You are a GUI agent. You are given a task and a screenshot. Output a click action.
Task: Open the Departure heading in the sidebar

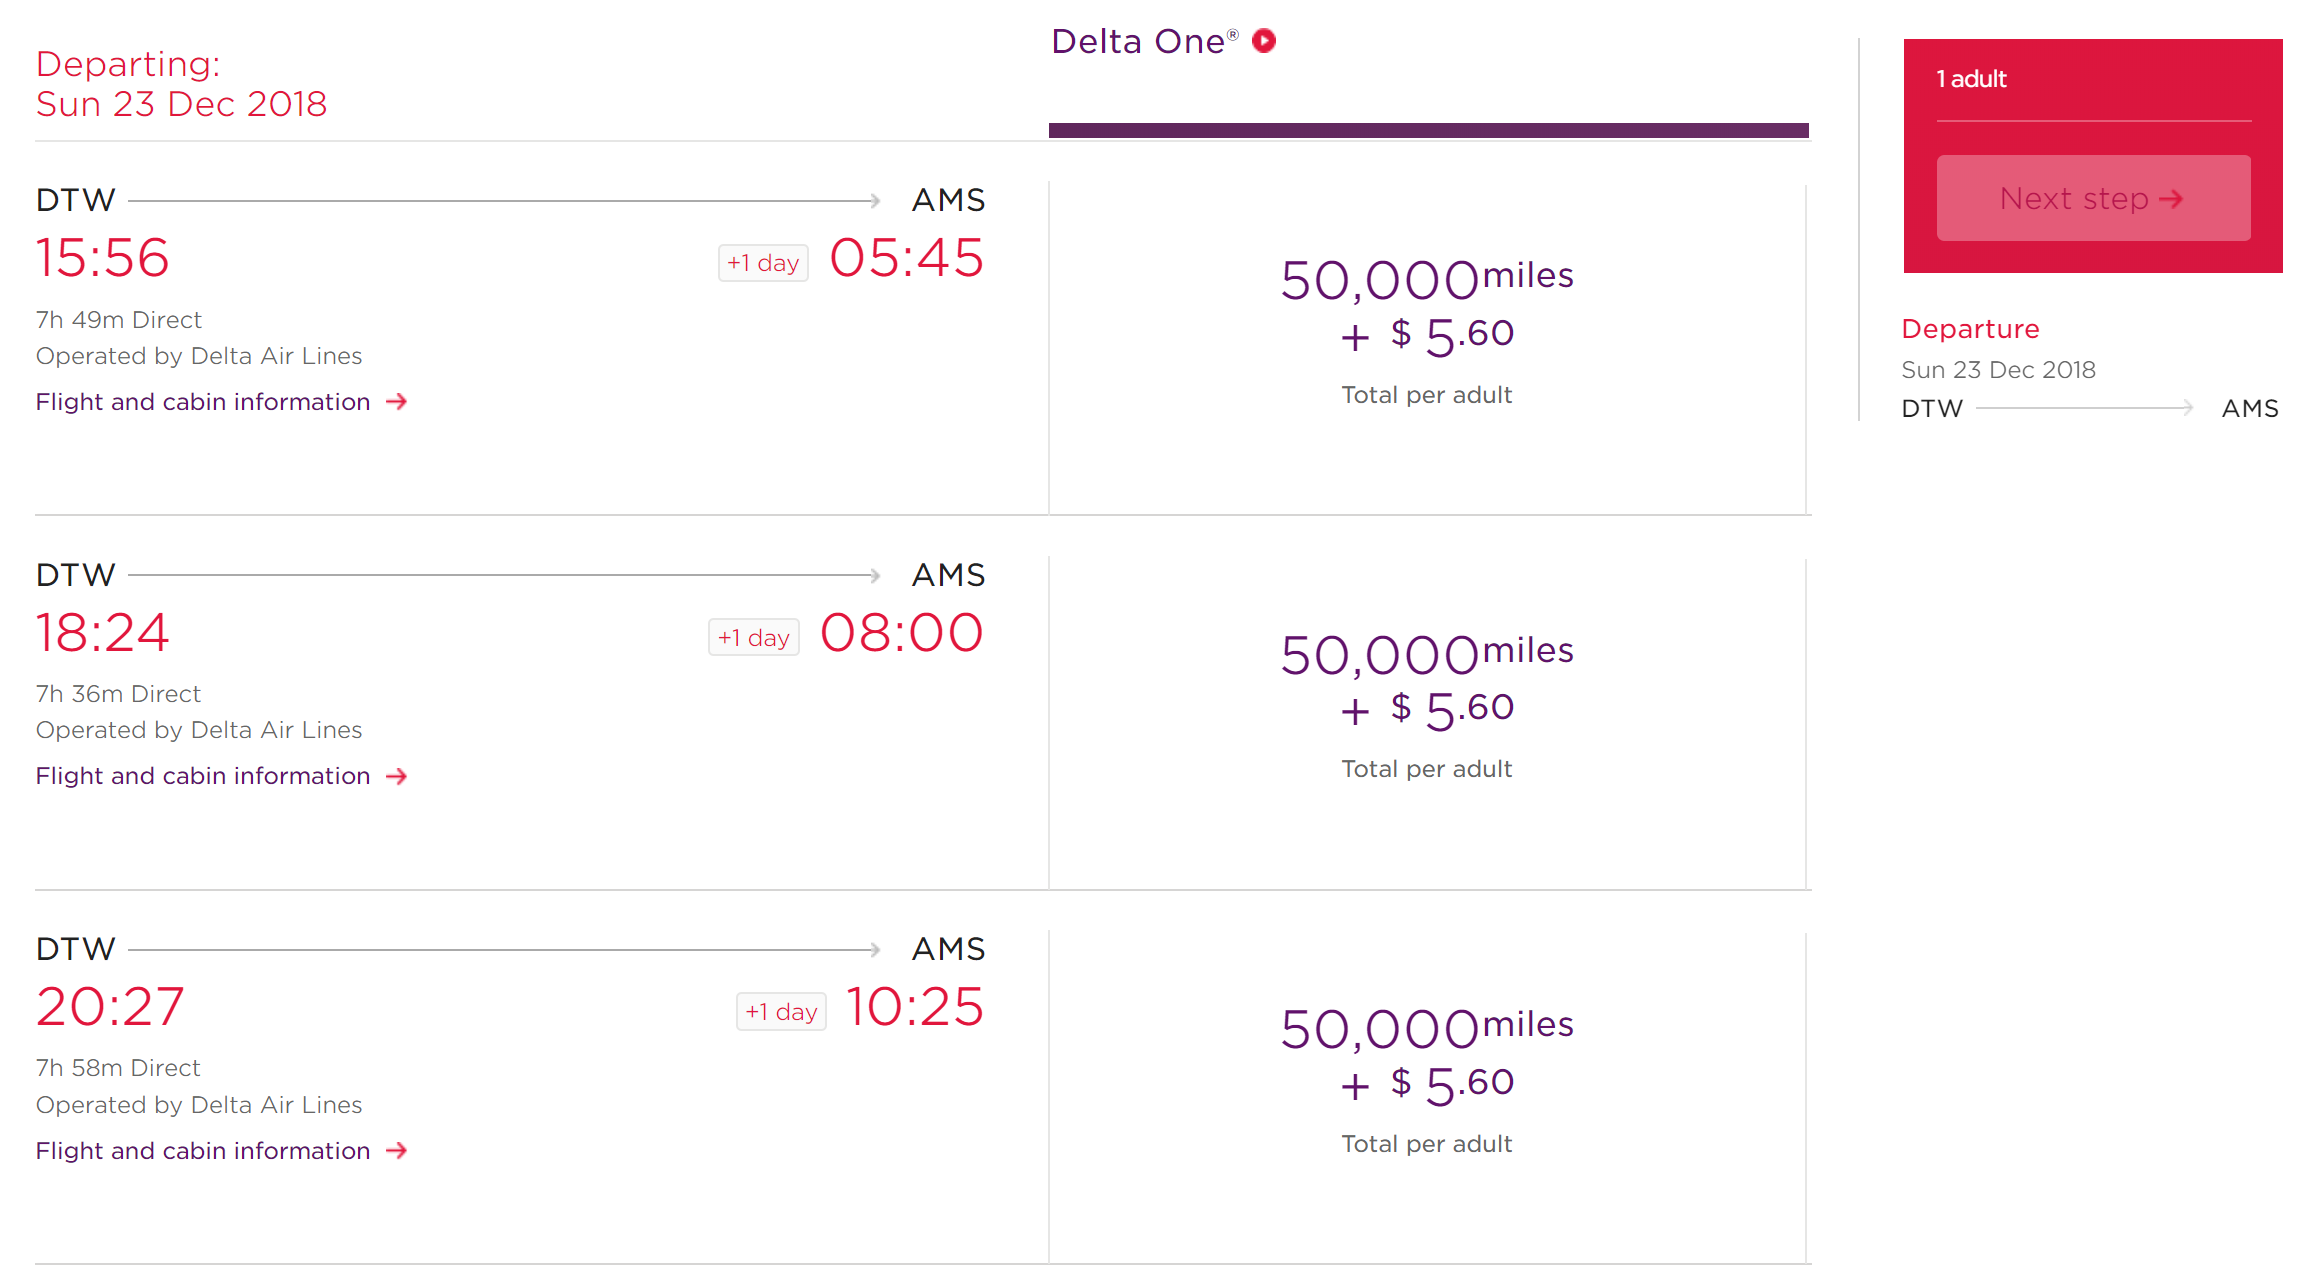(1970, 329)
